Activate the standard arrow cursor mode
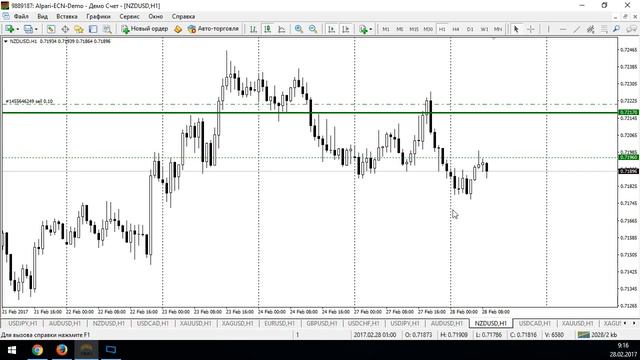 tap(516, 29)
